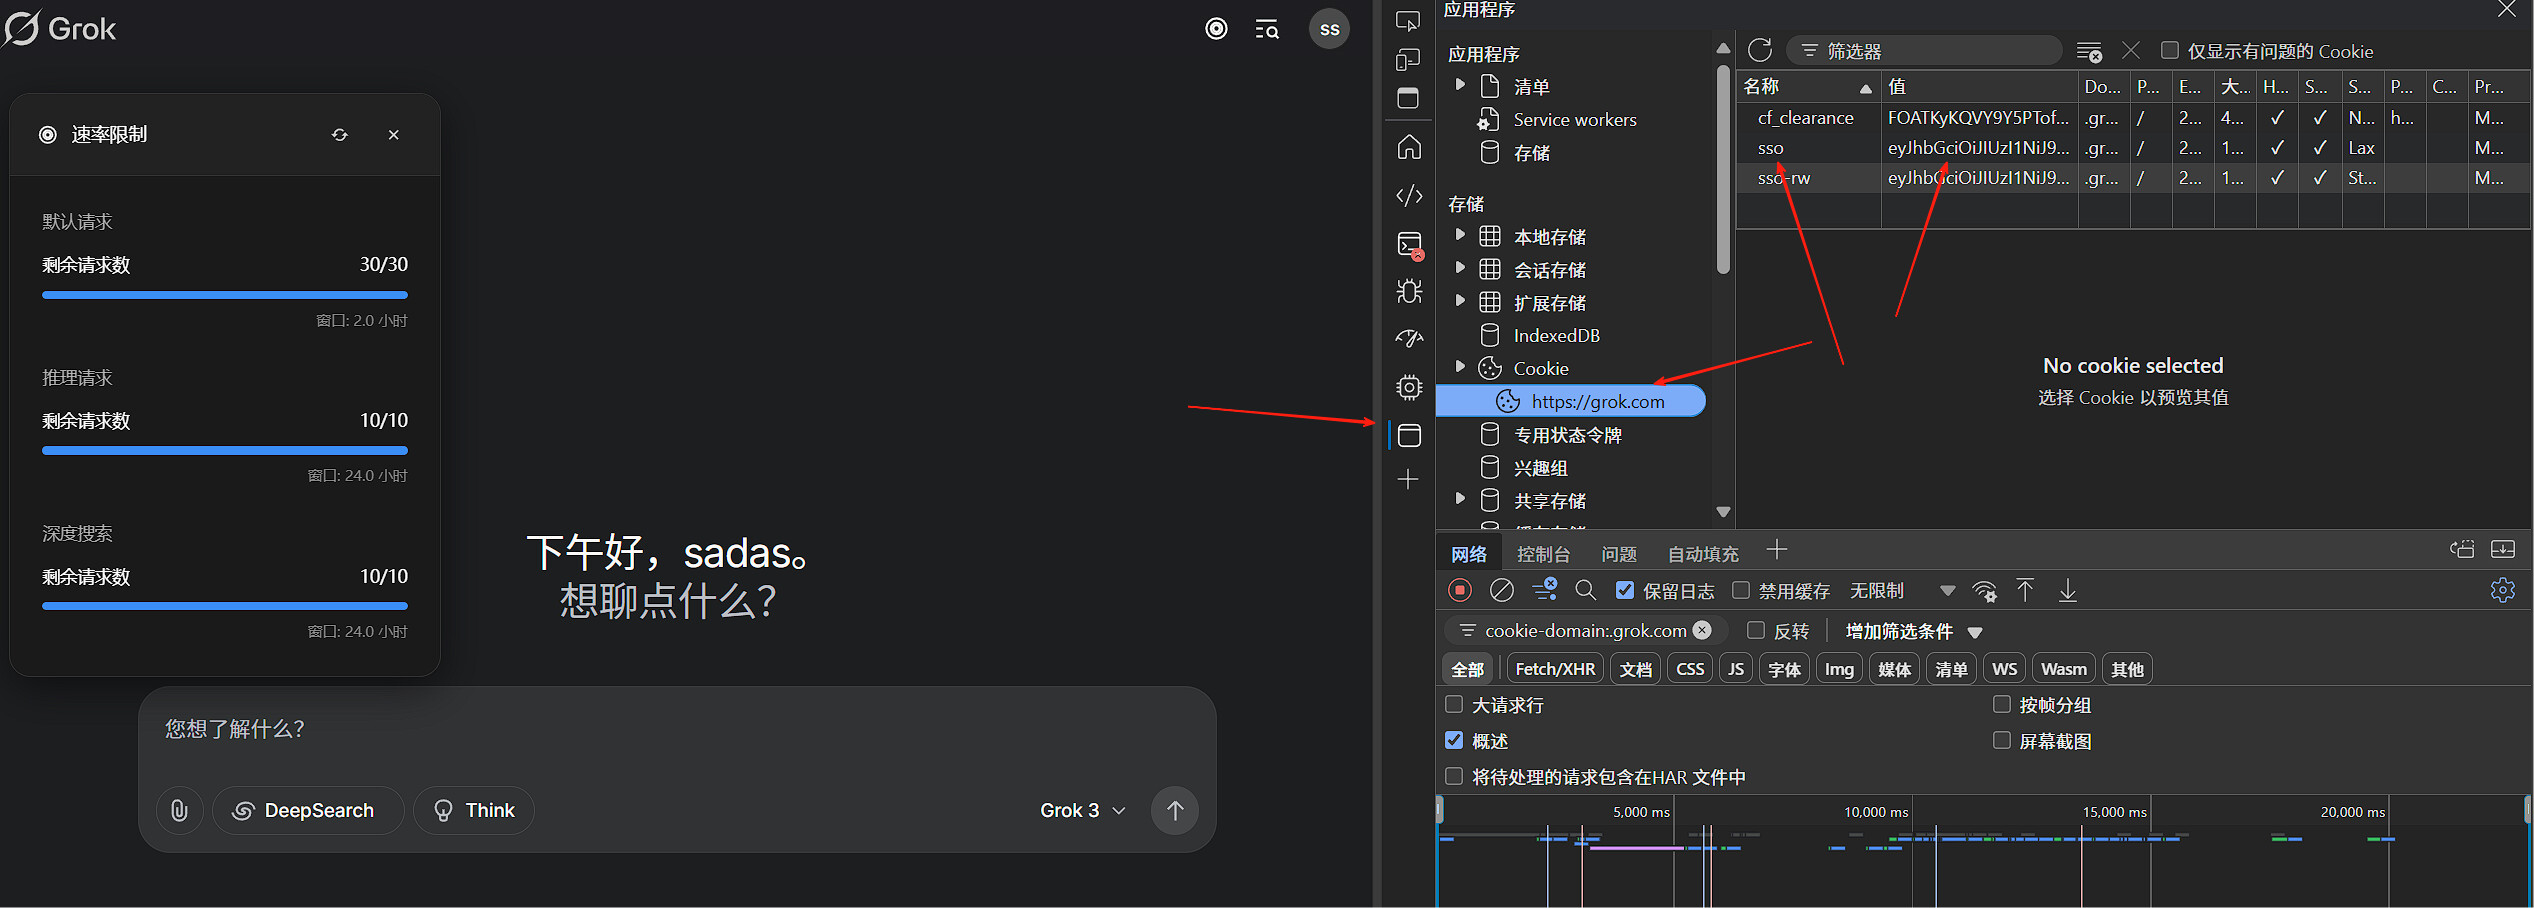Screen dimensions: 2534x908
Task: Refresh the cookie list in DevTools
Action: pos(1760,50)
